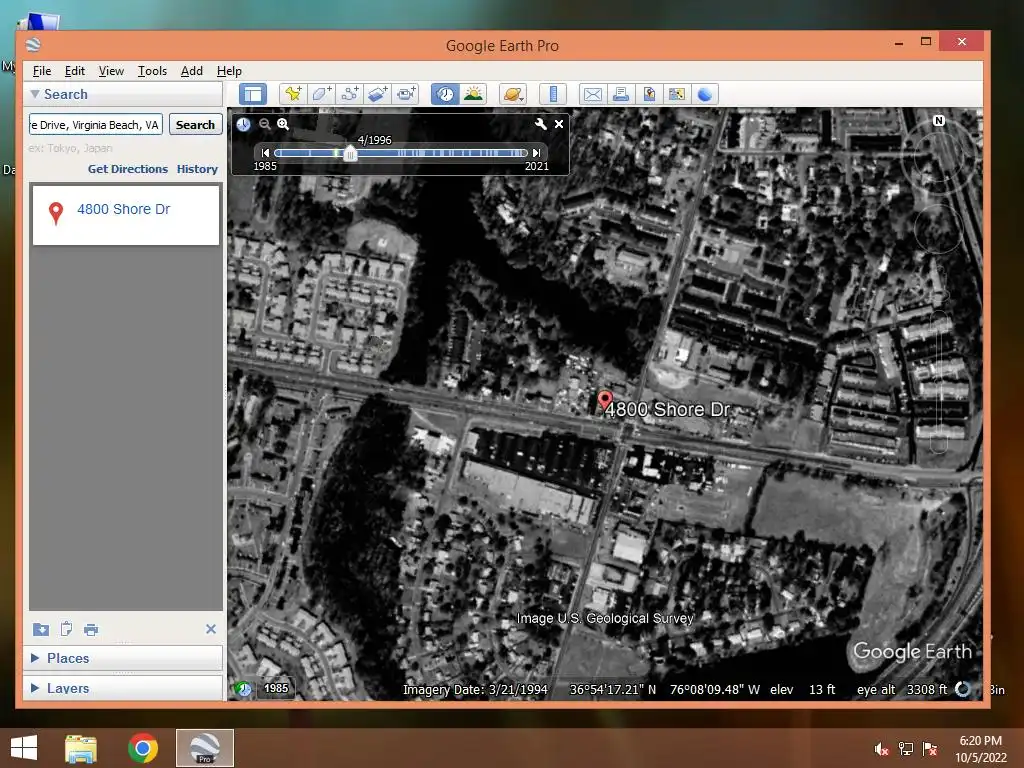Click the Record a Tour icon
The height and width of the screenshot is (768, 1024).
click(x=406, y=94)
